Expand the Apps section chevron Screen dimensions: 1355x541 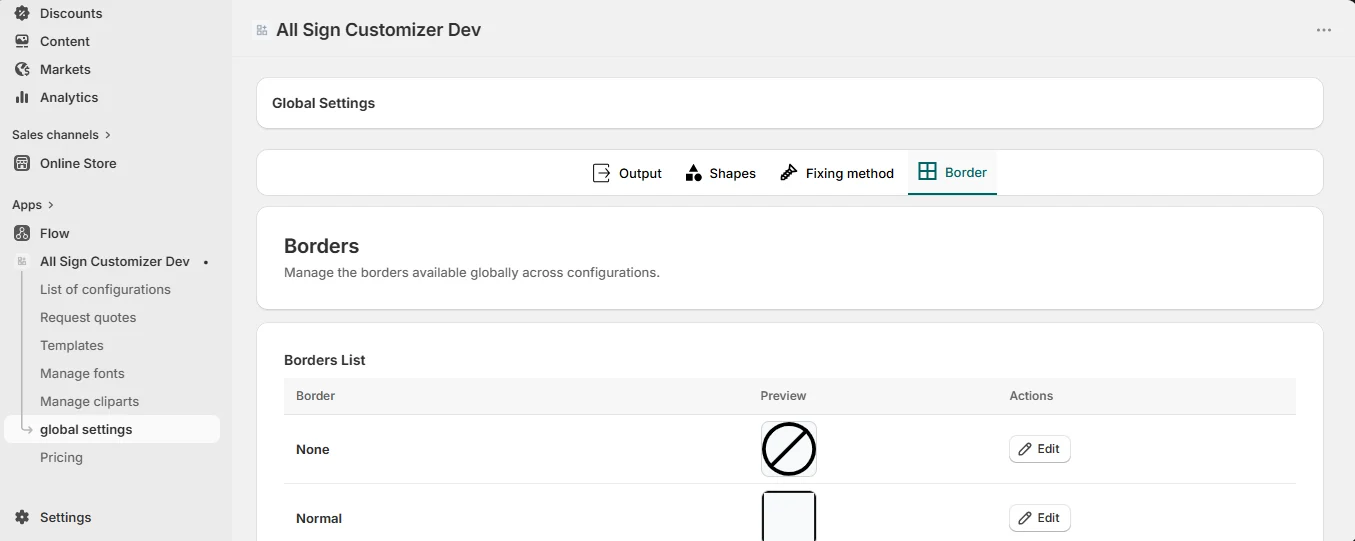[x=51, y=205]
